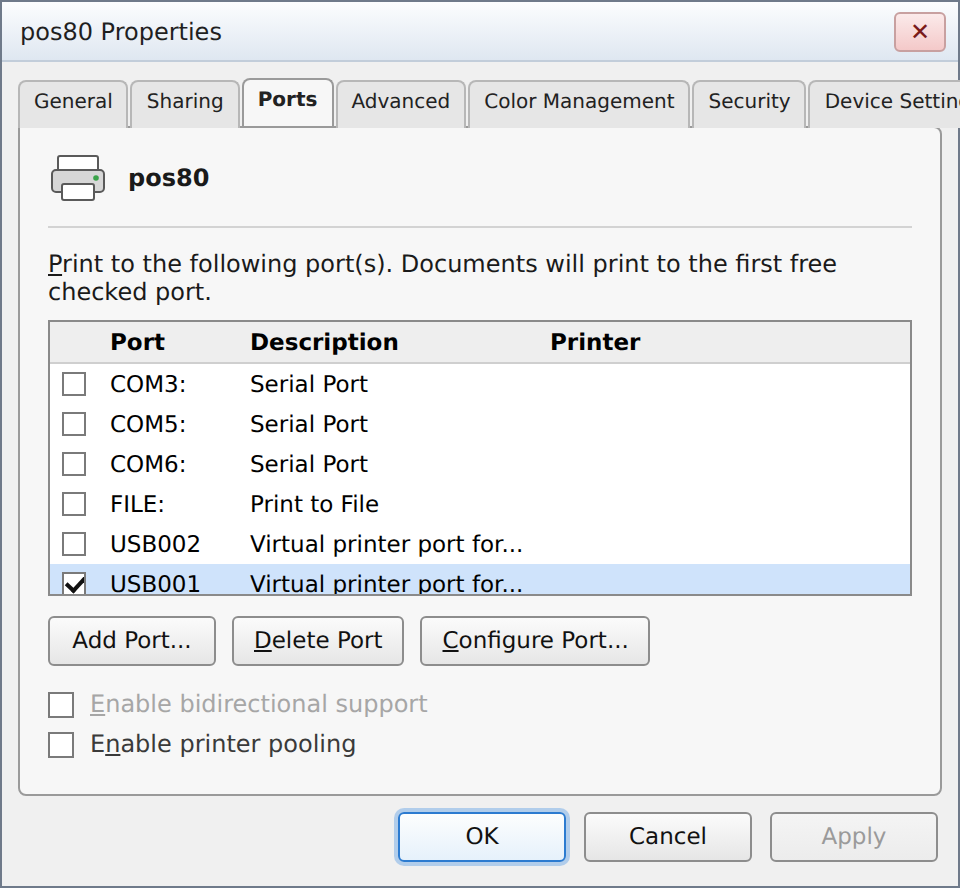This screenshot has width=960, height=888.
Task: Confirm with the OK button
Action: (x=482, y=837)
